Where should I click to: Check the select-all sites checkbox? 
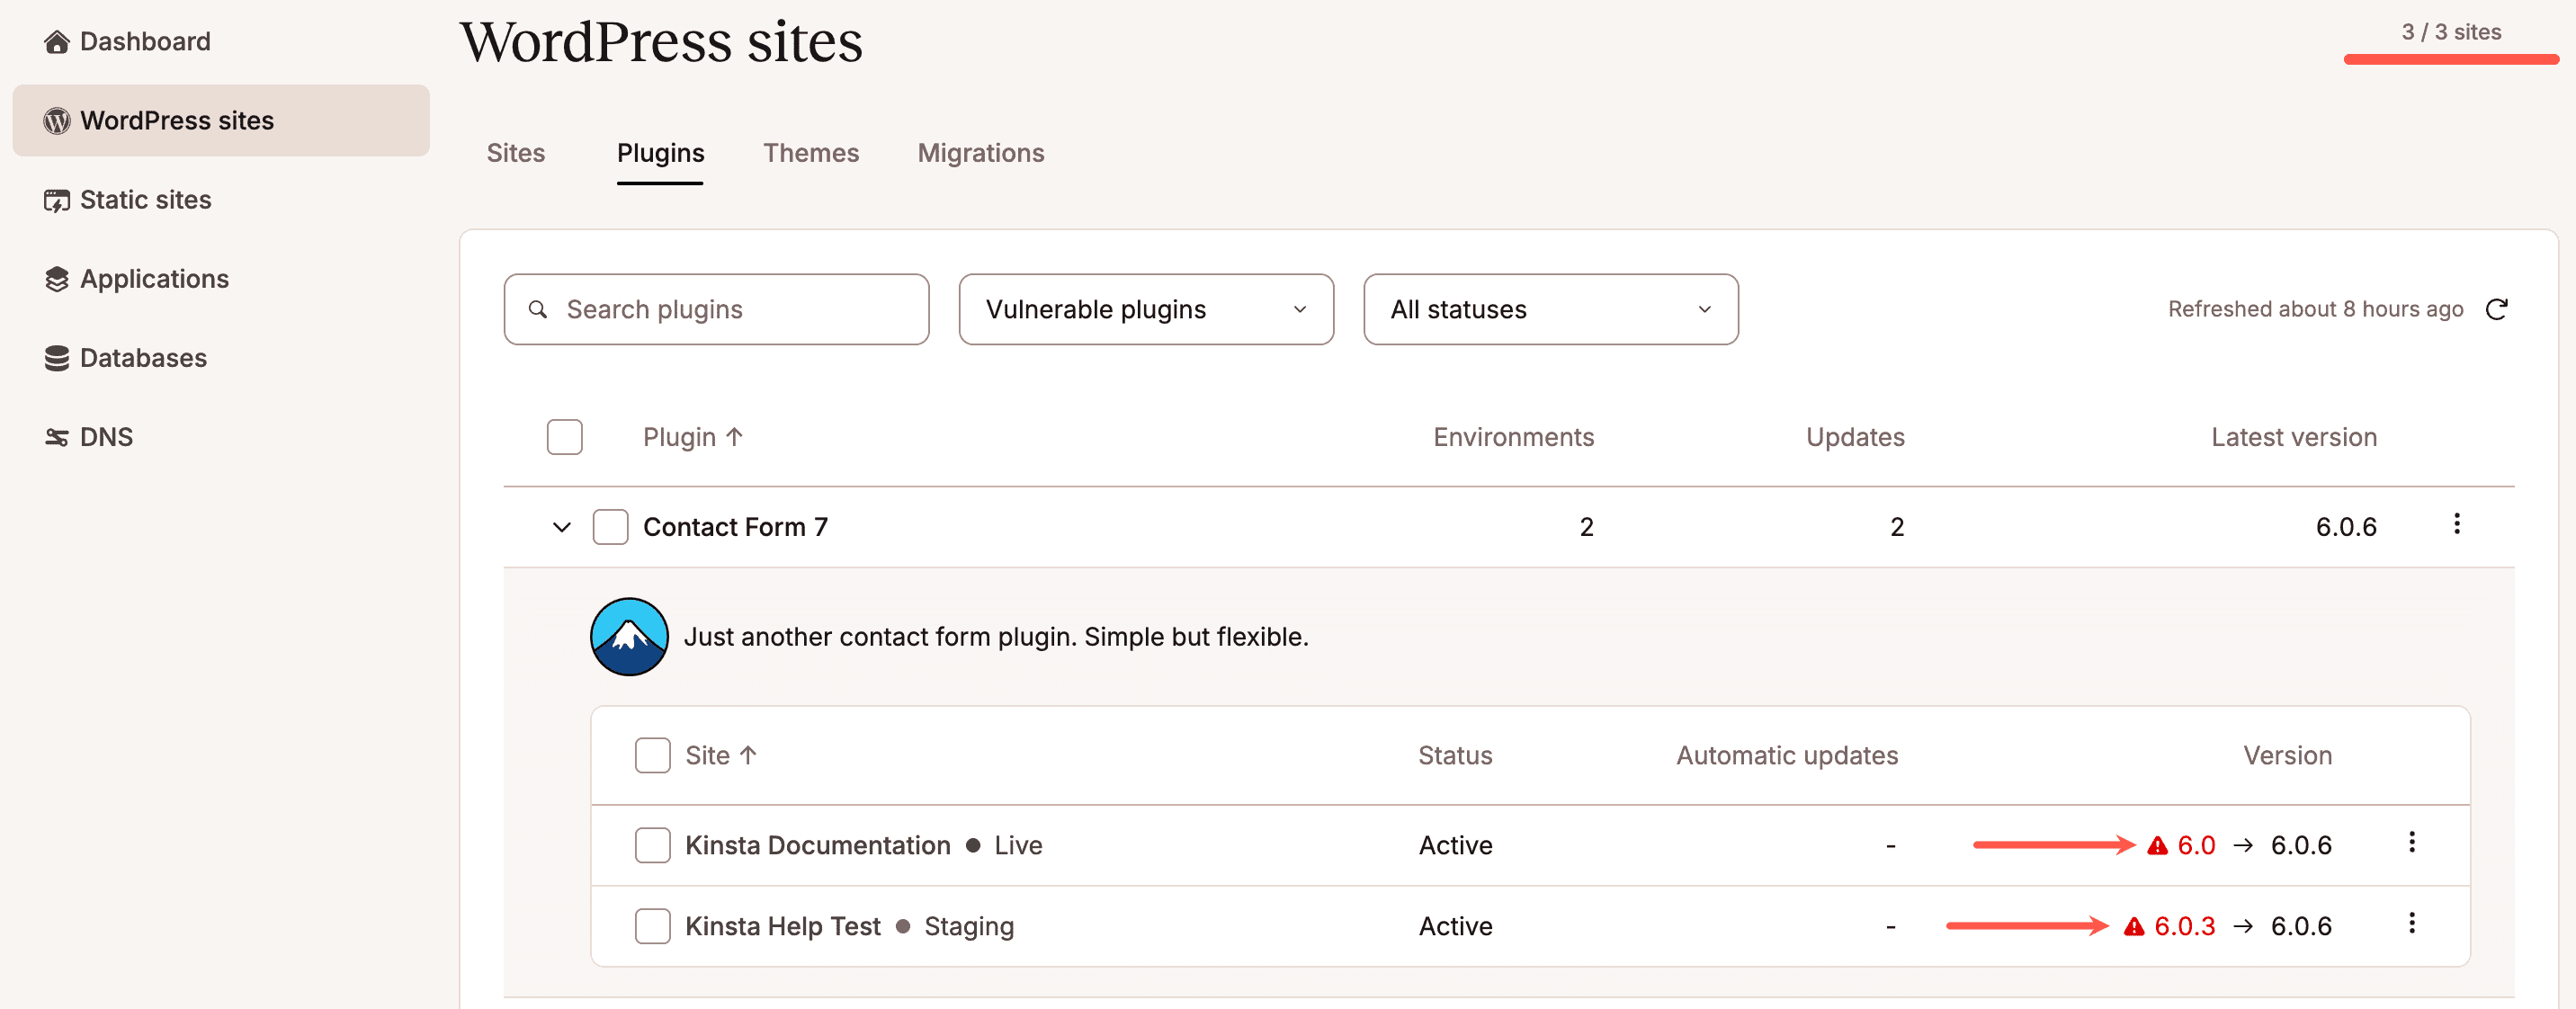[653, 755]
